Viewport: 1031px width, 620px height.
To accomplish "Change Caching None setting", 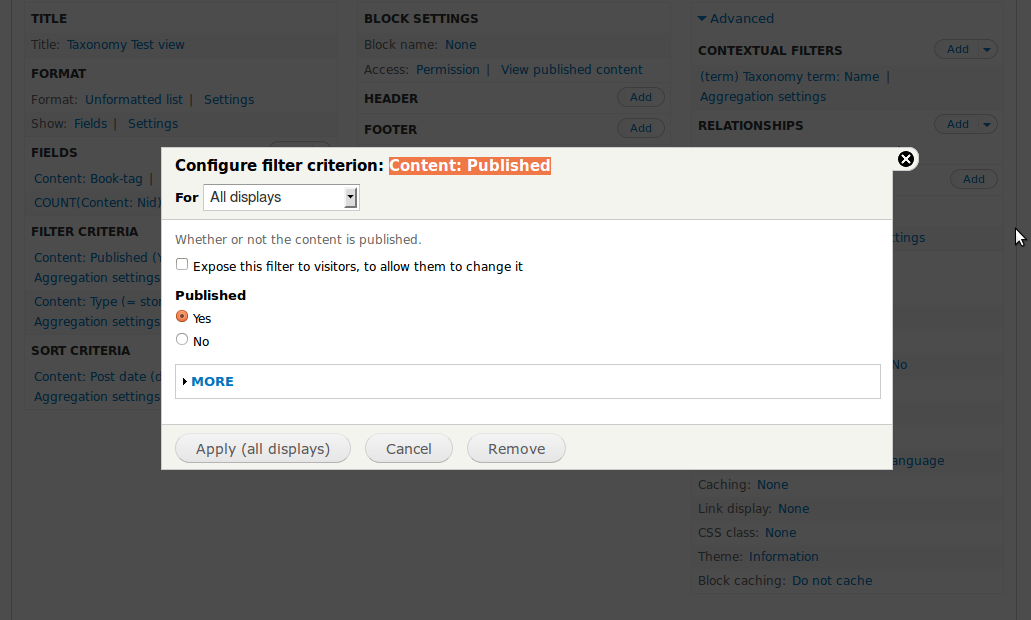I will (x=773, y=485).
